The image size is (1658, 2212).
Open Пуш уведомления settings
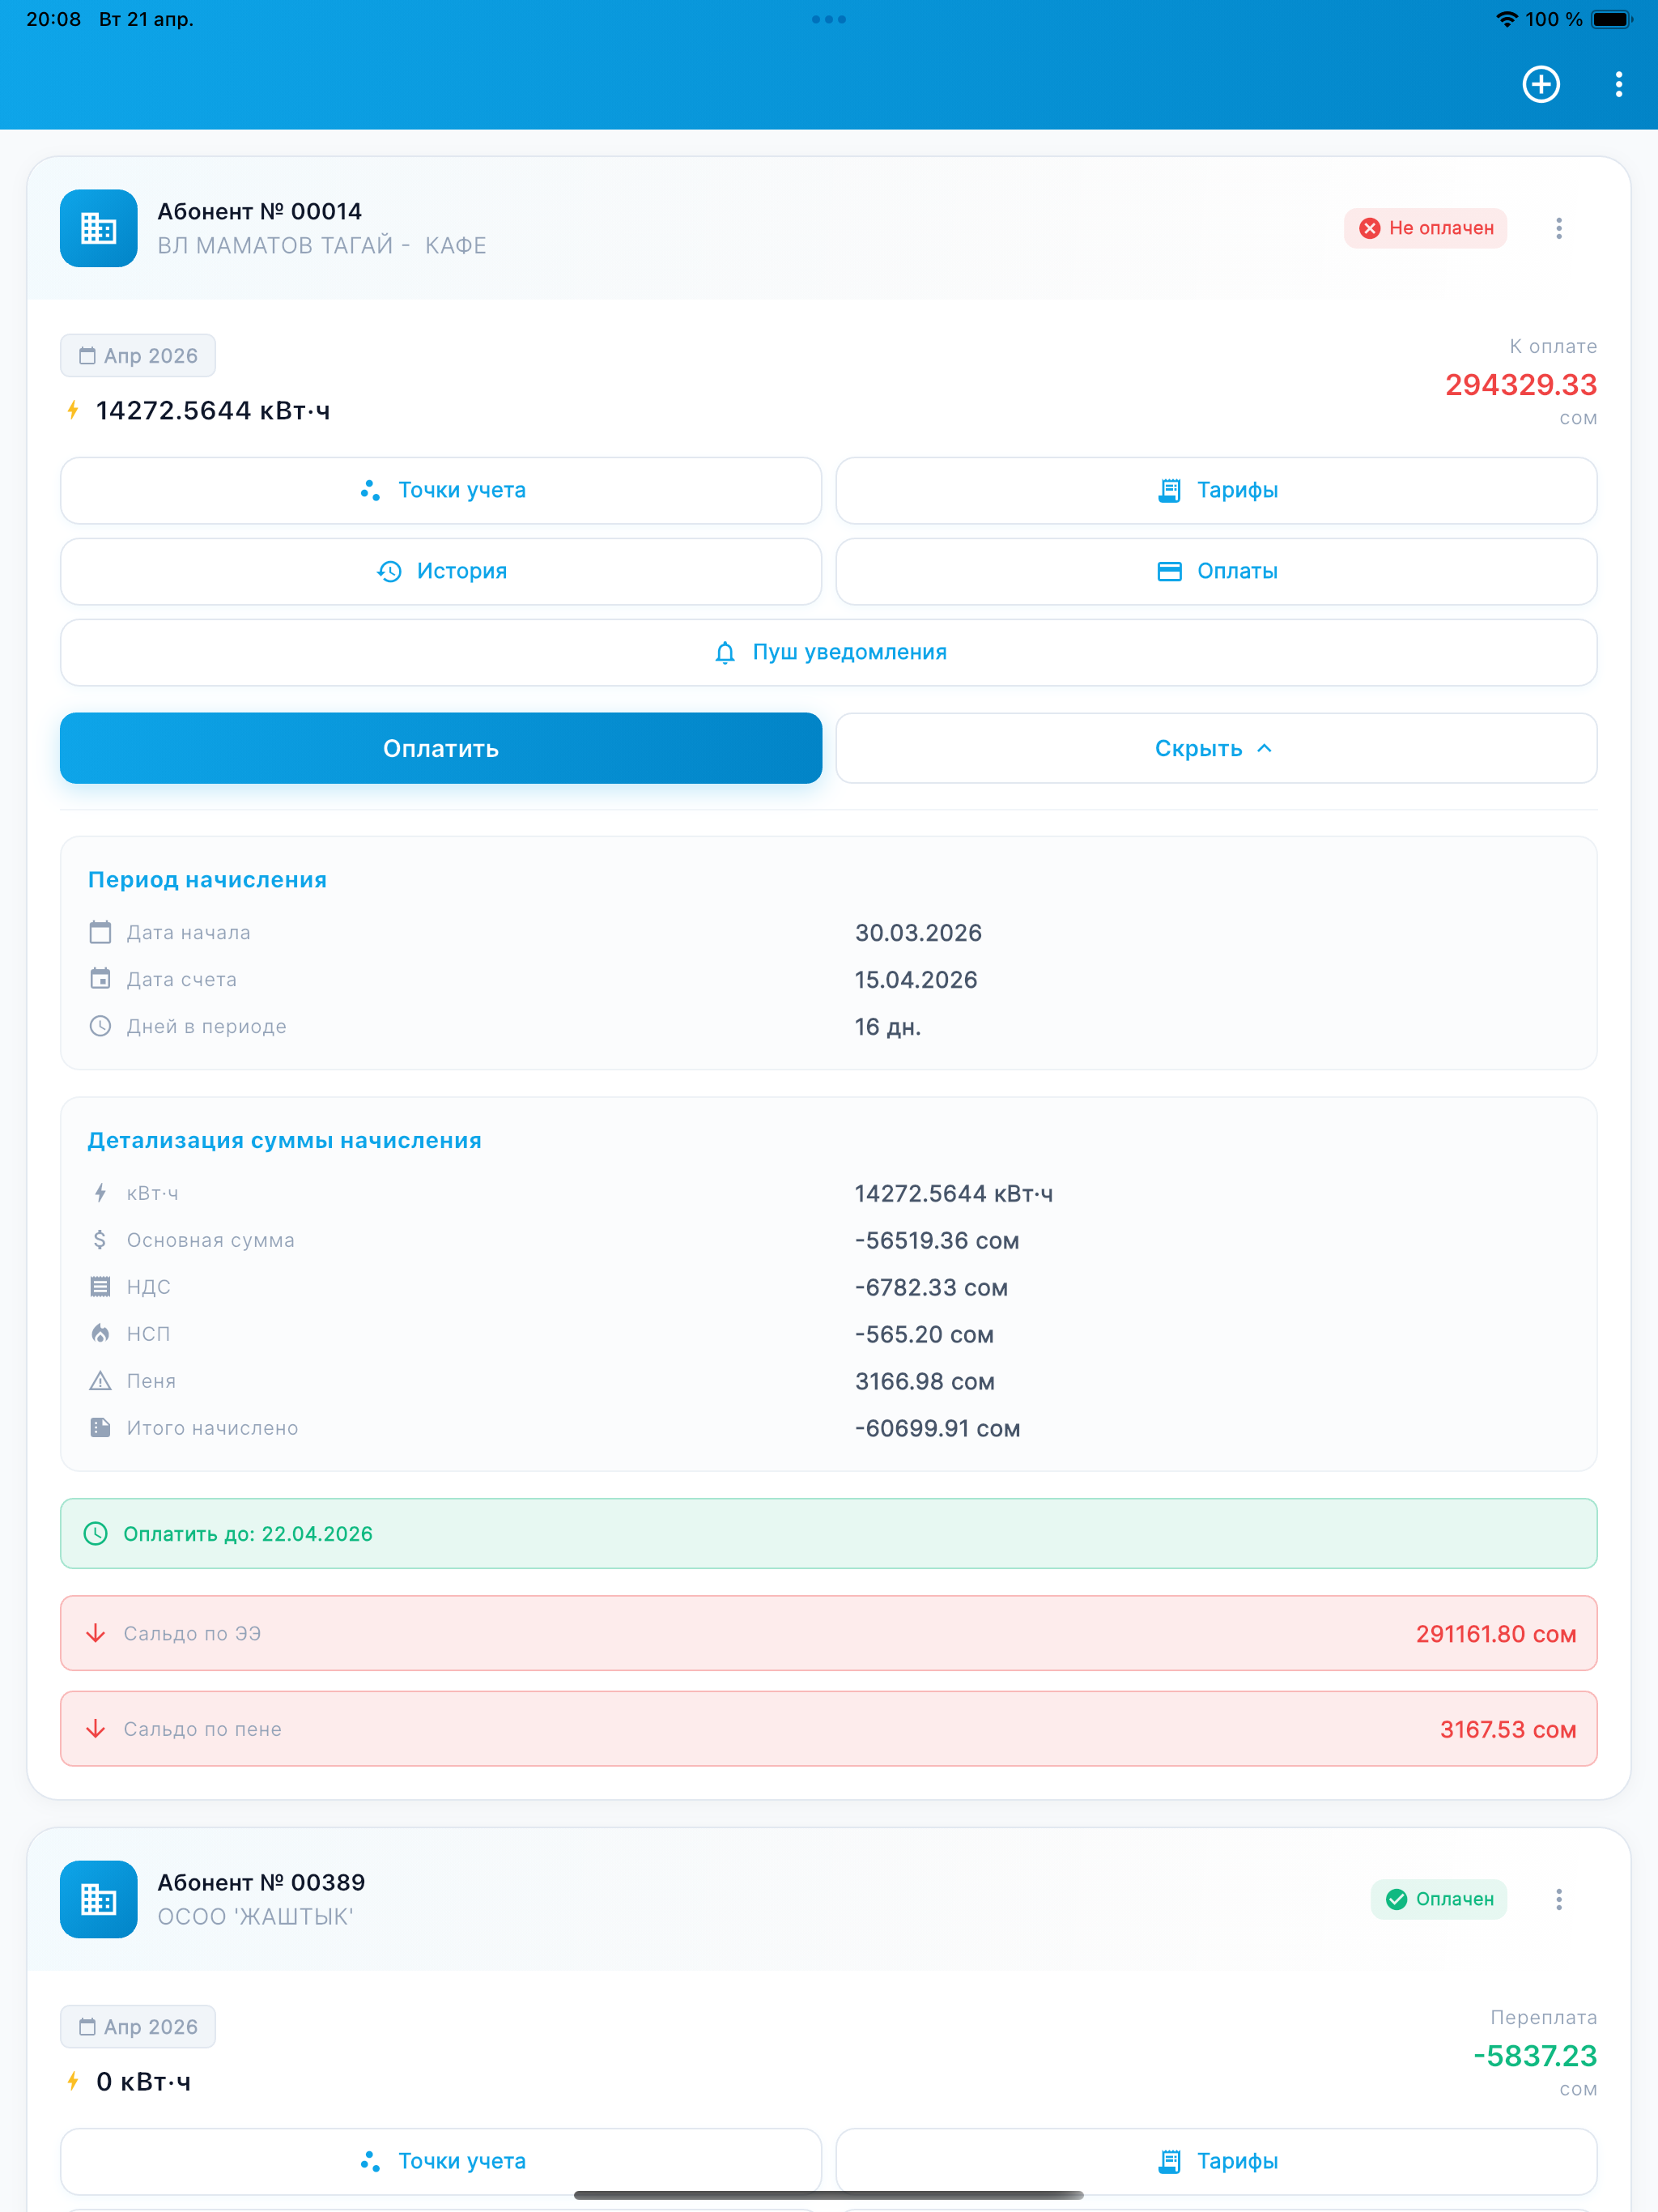pos(829,652)
